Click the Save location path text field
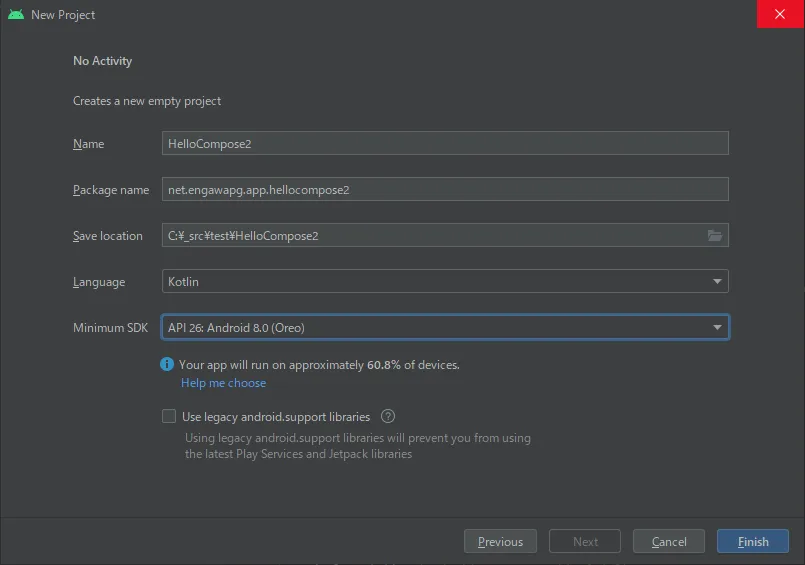 tap(430, 236)
